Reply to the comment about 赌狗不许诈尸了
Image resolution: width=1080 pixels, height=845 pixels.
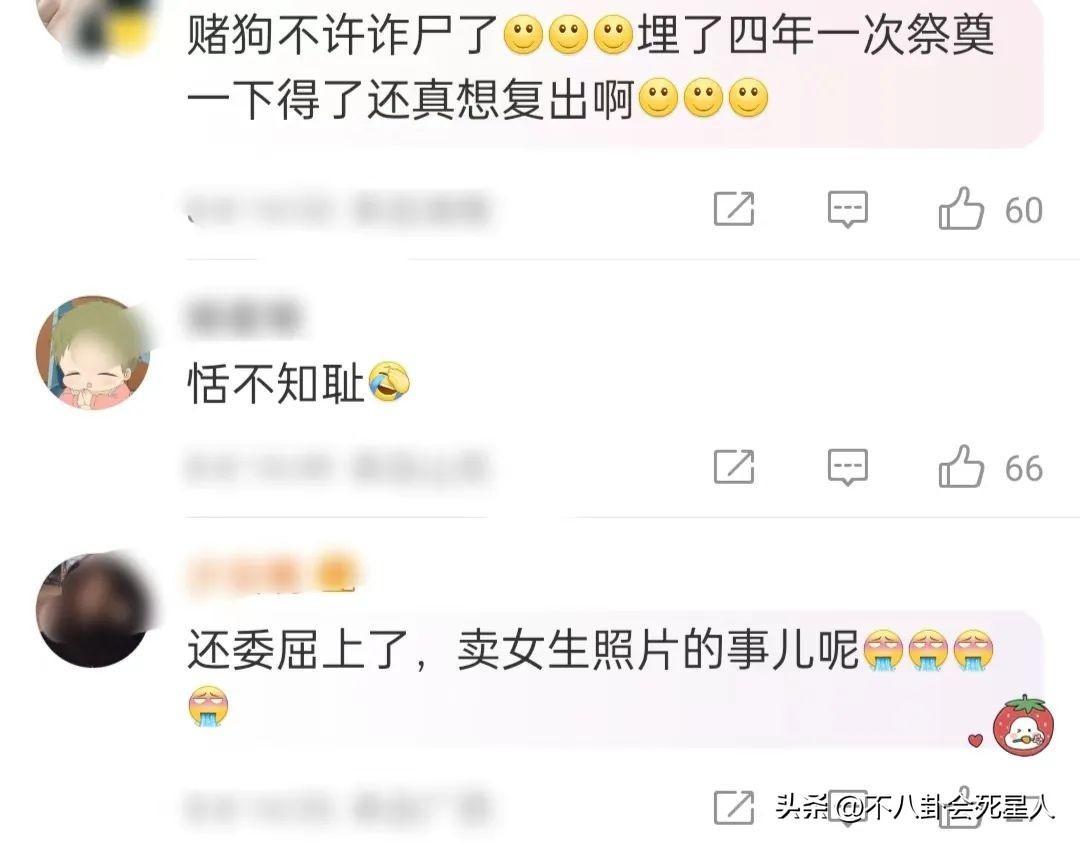[x=847, y=209]
